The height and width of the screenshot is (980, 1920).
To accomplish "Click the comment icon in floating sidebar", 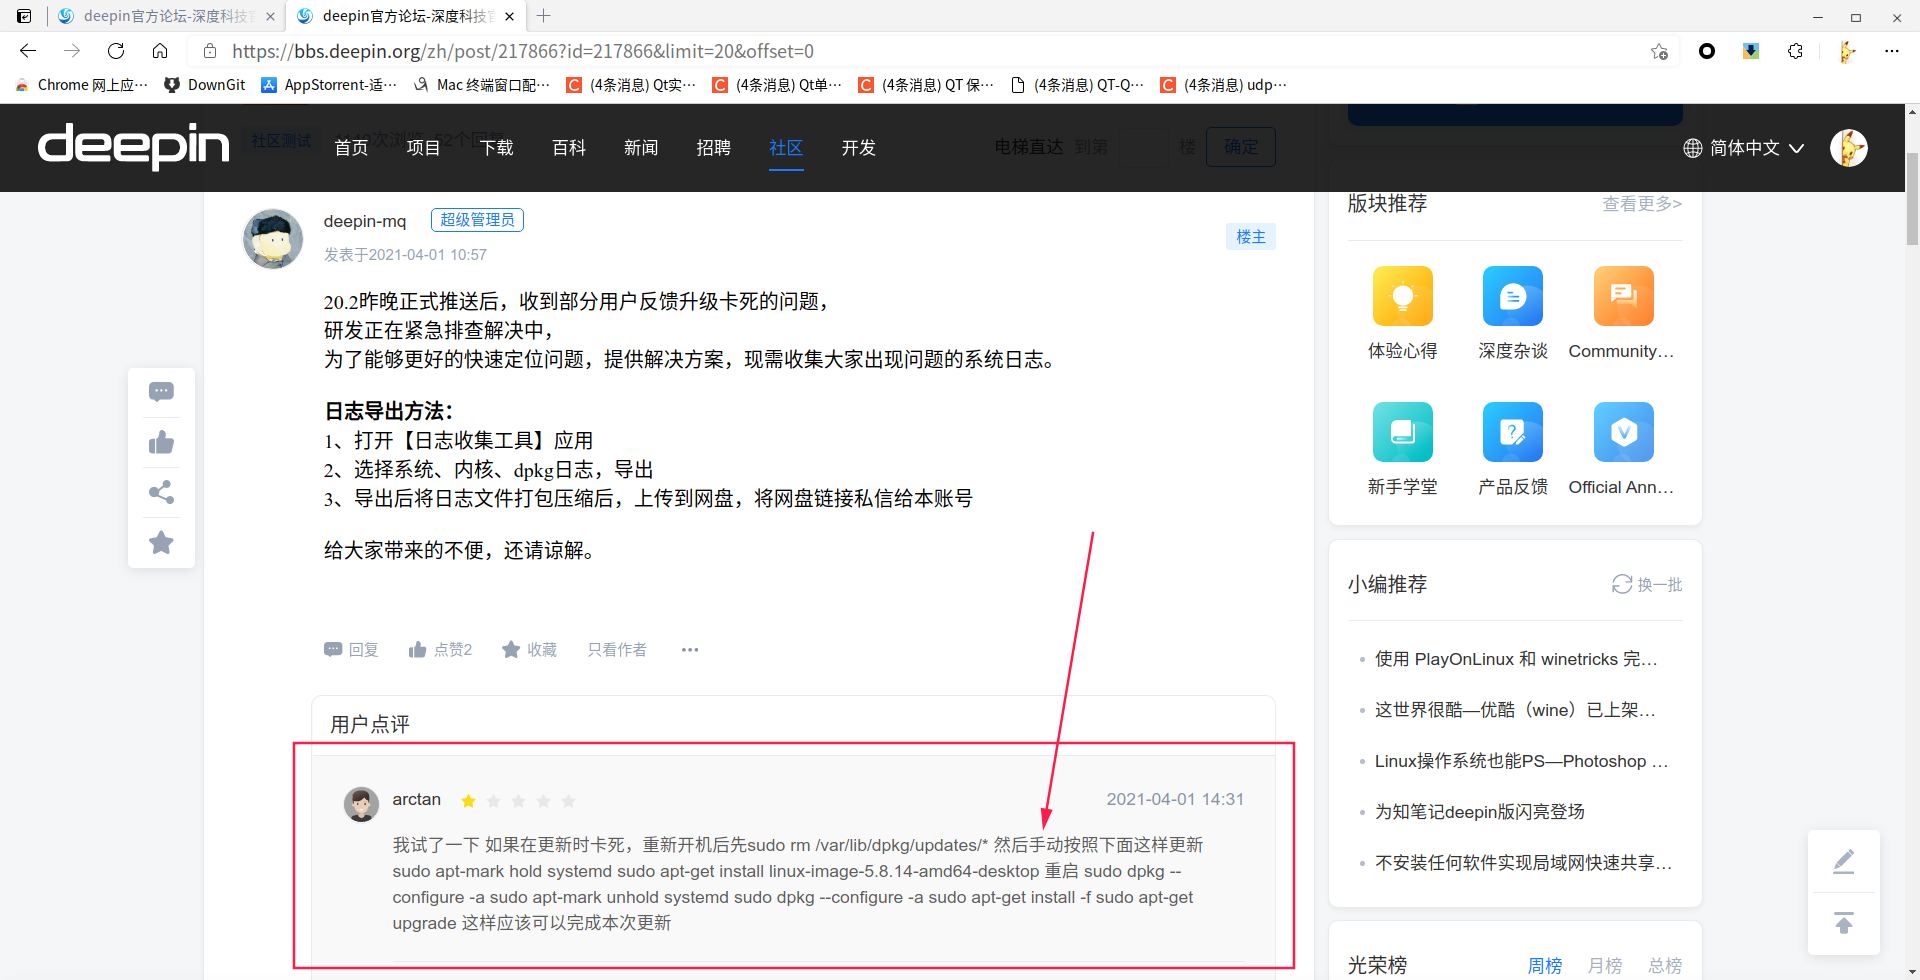I will click(161, 392).
